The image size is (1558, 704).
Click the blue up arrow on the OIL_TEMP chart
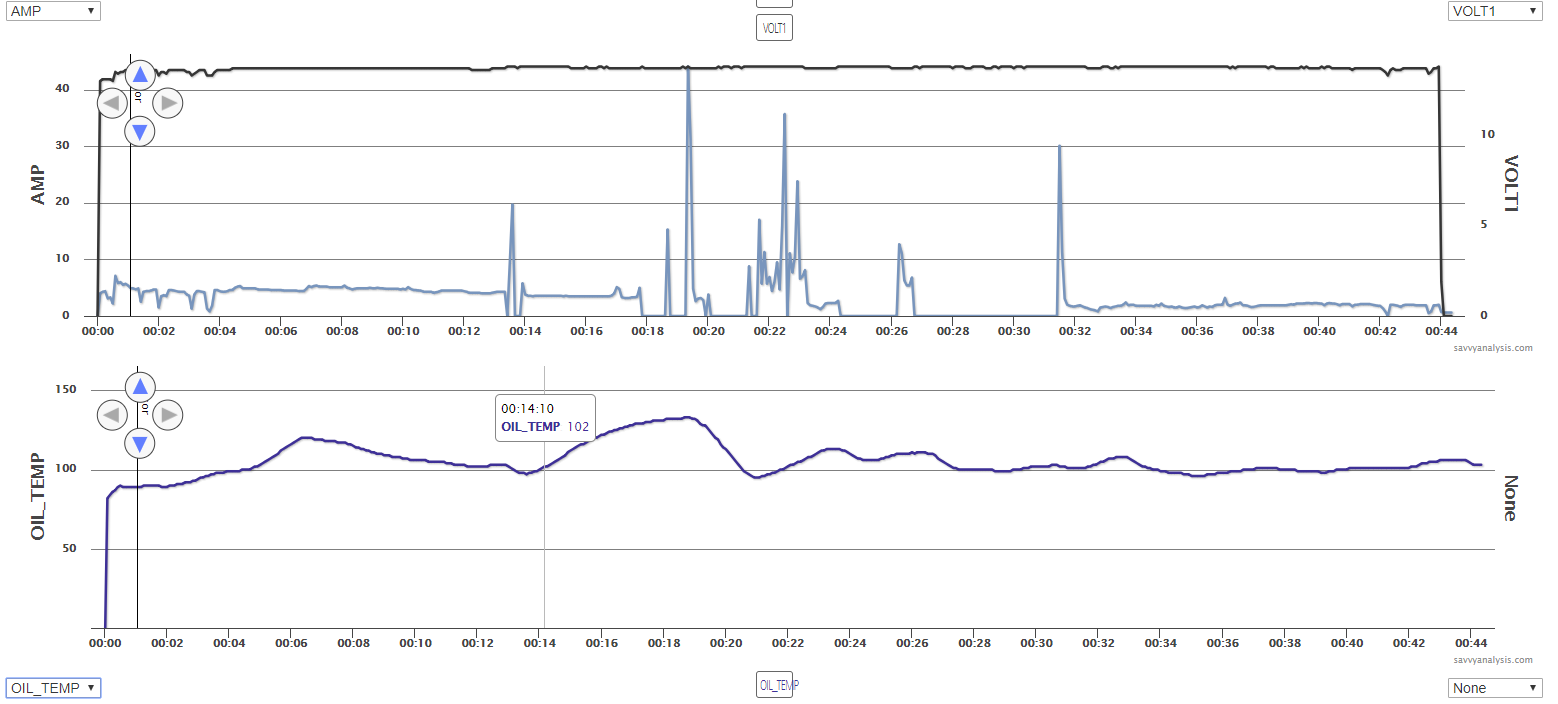[x=139, y=386]
